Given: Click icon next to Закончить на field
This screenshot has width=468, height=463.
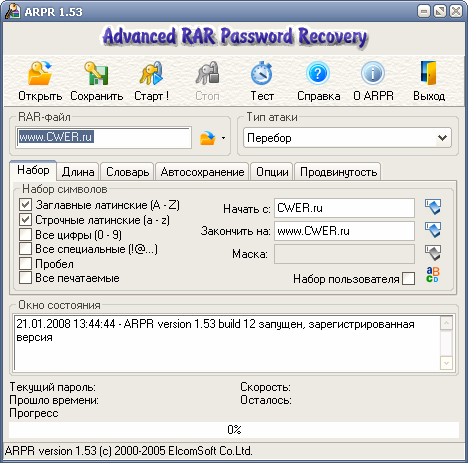Looking at the screenshot, I should pos(433,230).
